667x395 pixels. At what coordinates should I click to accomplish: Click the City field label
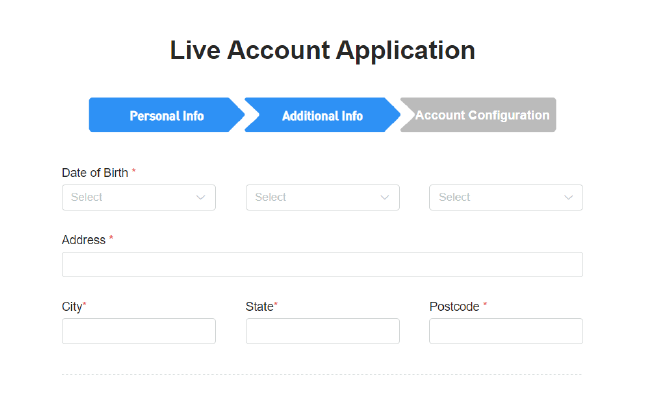click(x=72, y=307)
